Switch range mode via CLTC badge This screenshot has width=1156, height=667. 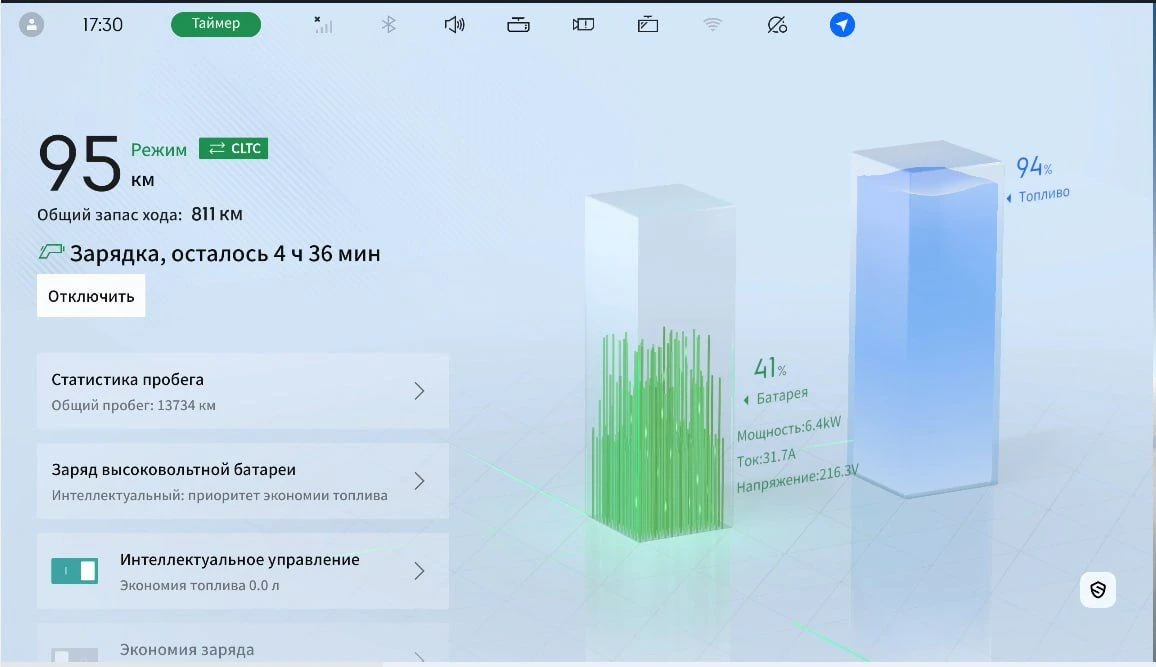tap(234, 148)
